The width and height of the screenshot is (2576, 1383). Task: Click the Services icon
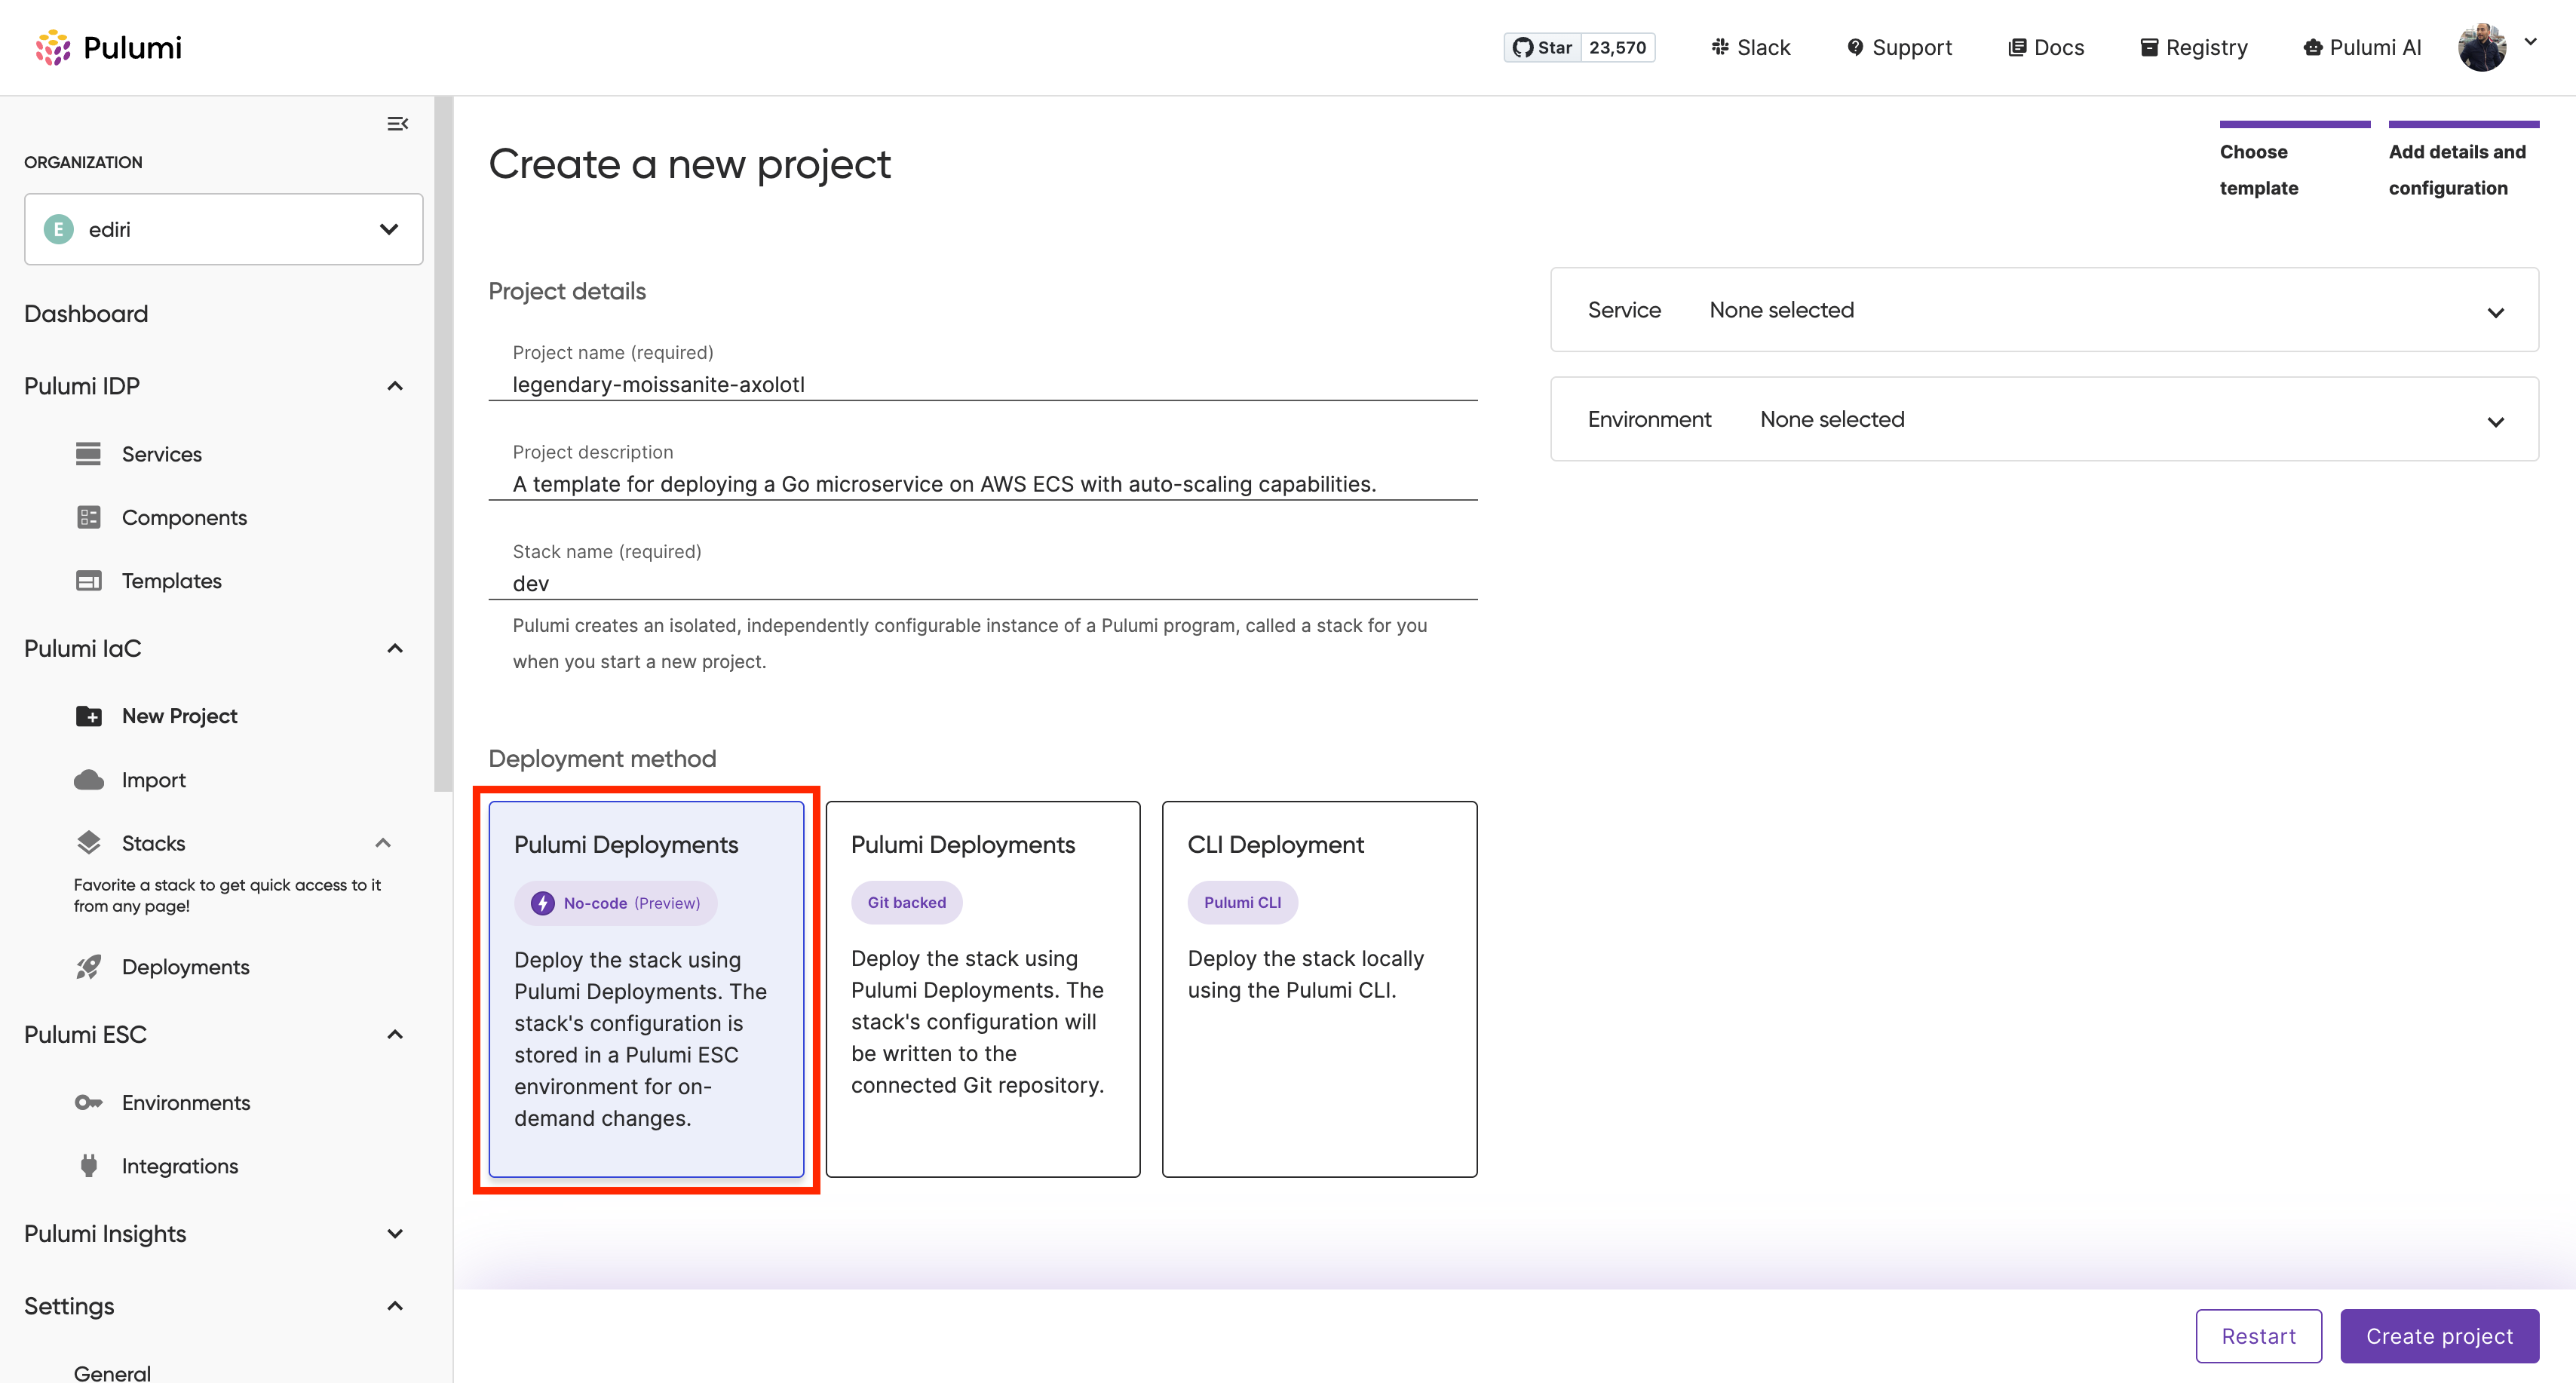click(x=88, y=454)
